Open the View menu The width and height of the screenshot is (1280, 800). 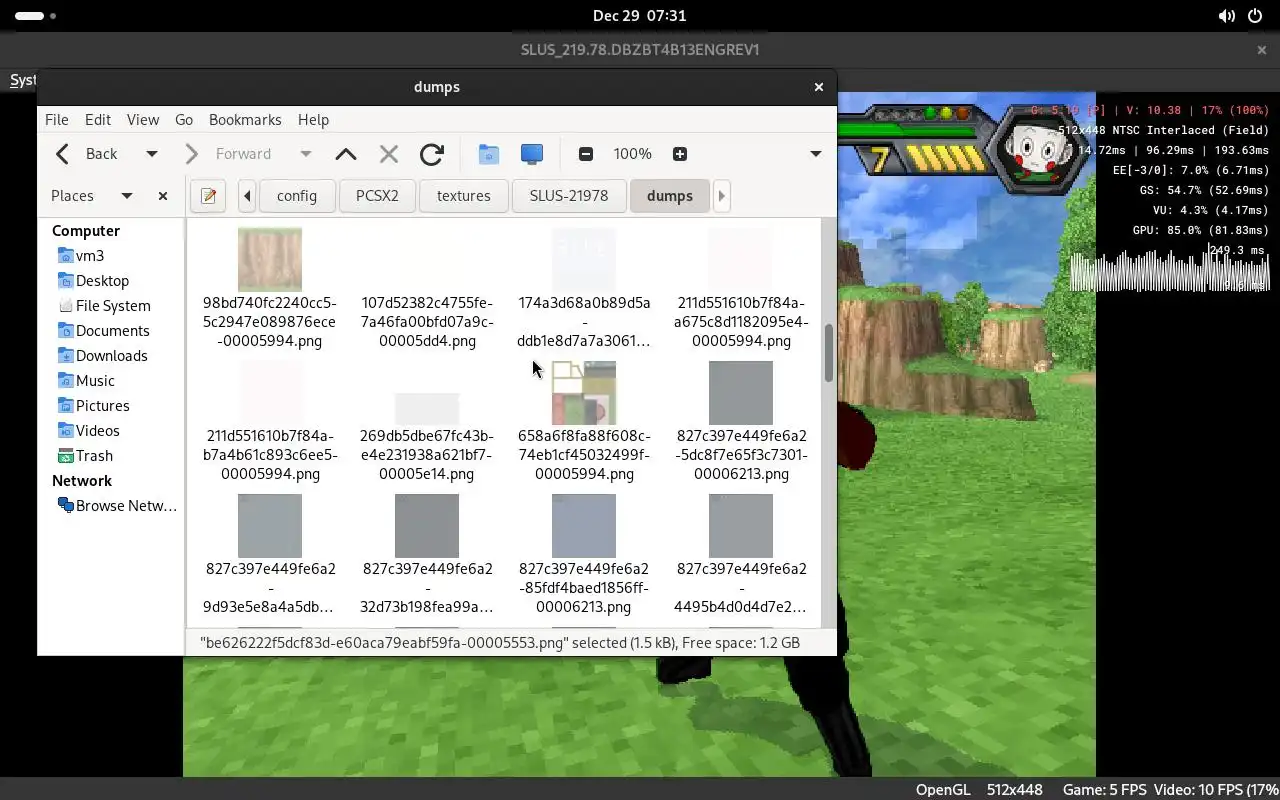(143, 120)
